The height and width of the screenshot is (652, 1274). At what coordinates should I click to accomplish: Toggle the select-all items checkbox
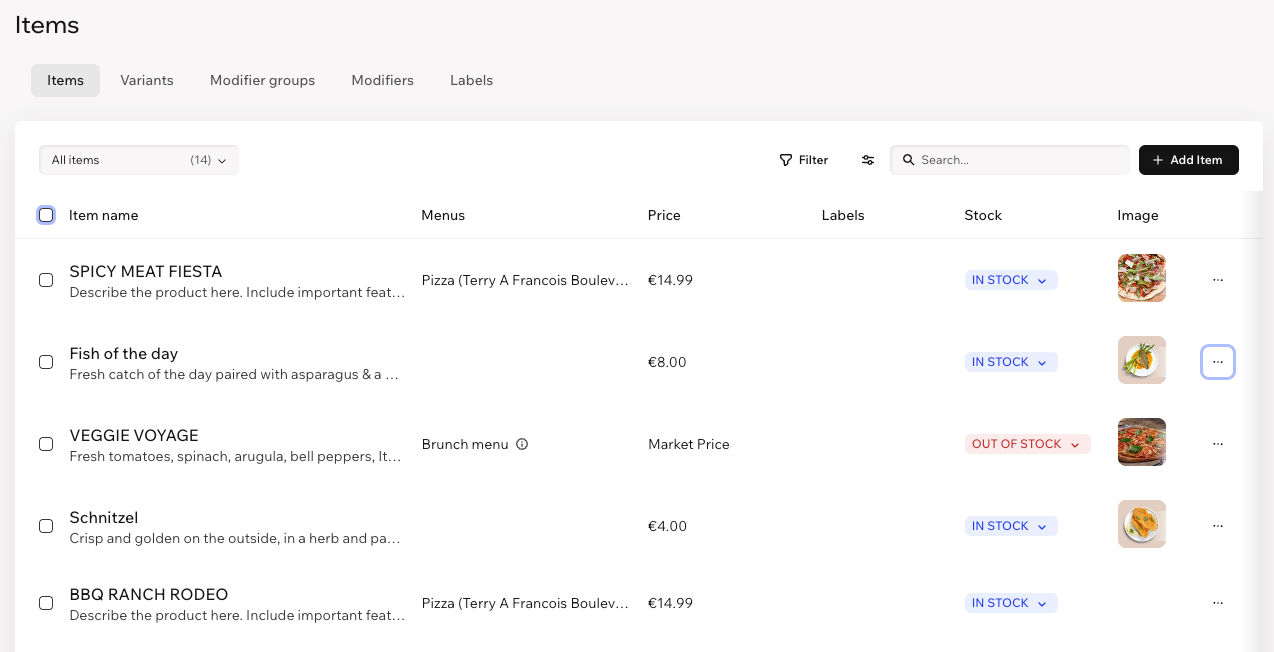point(46,215)
